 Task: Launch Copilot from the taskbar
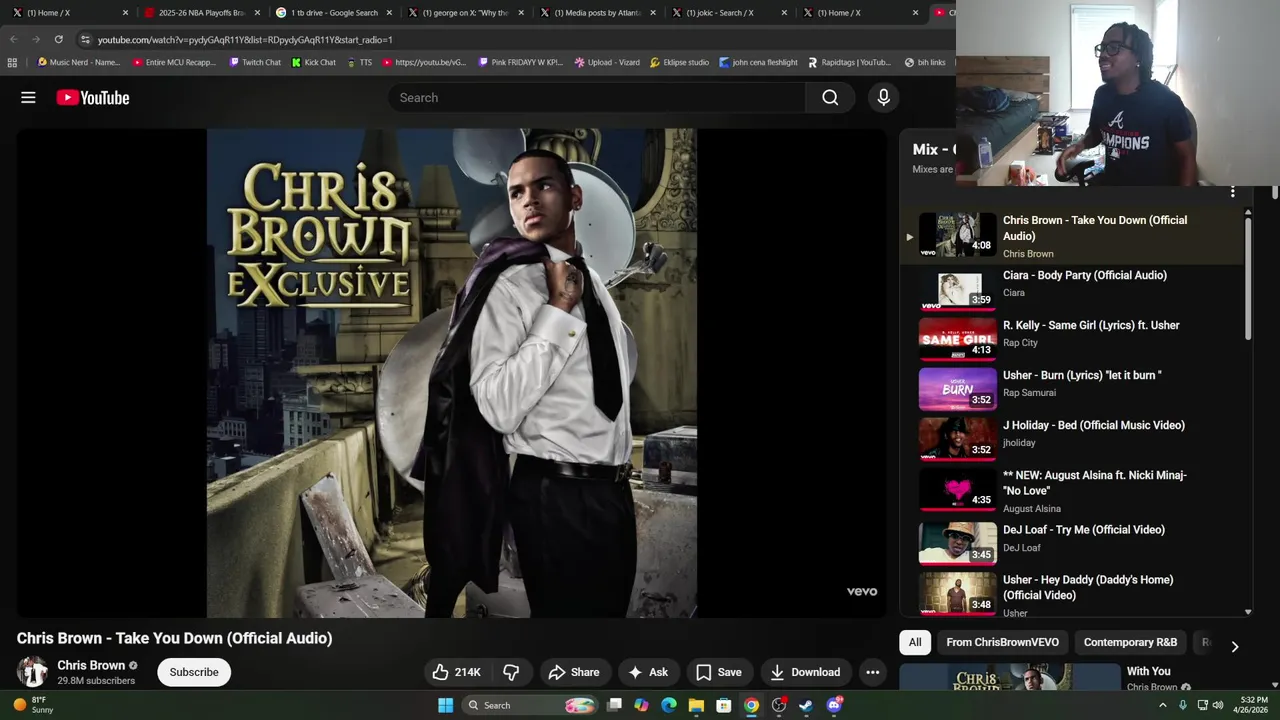coord(641,705)
